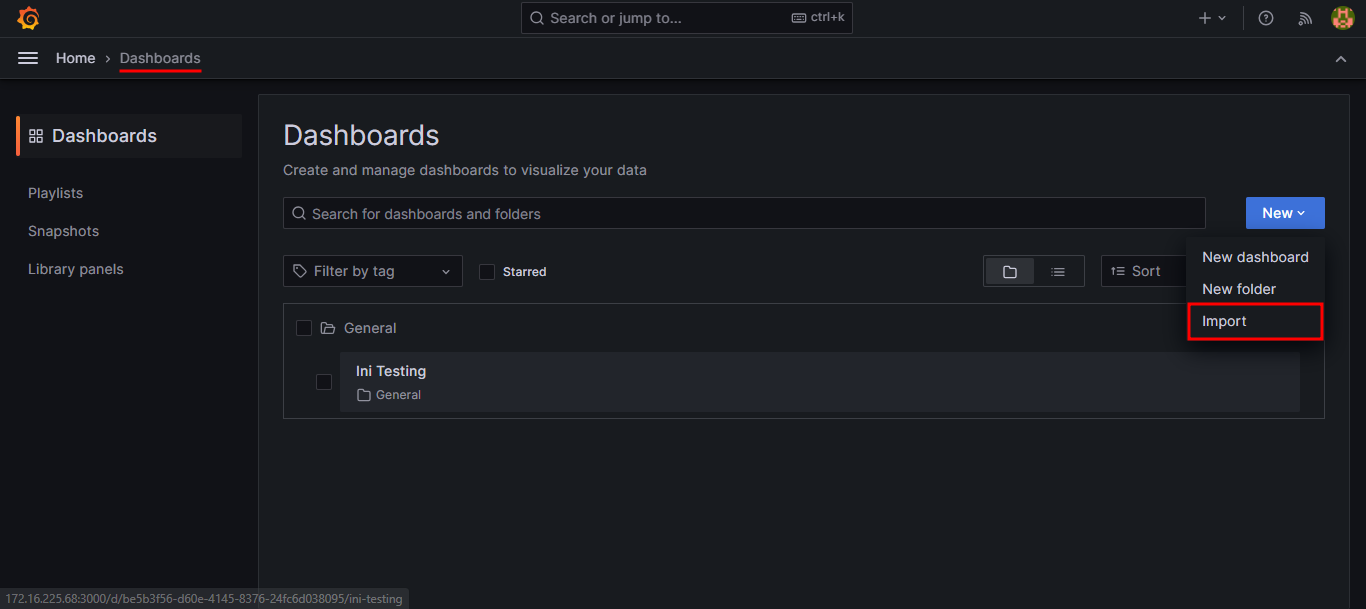Toggle the Starred filter checkbox
This screenshot has height=609, width=1366.
486,271
